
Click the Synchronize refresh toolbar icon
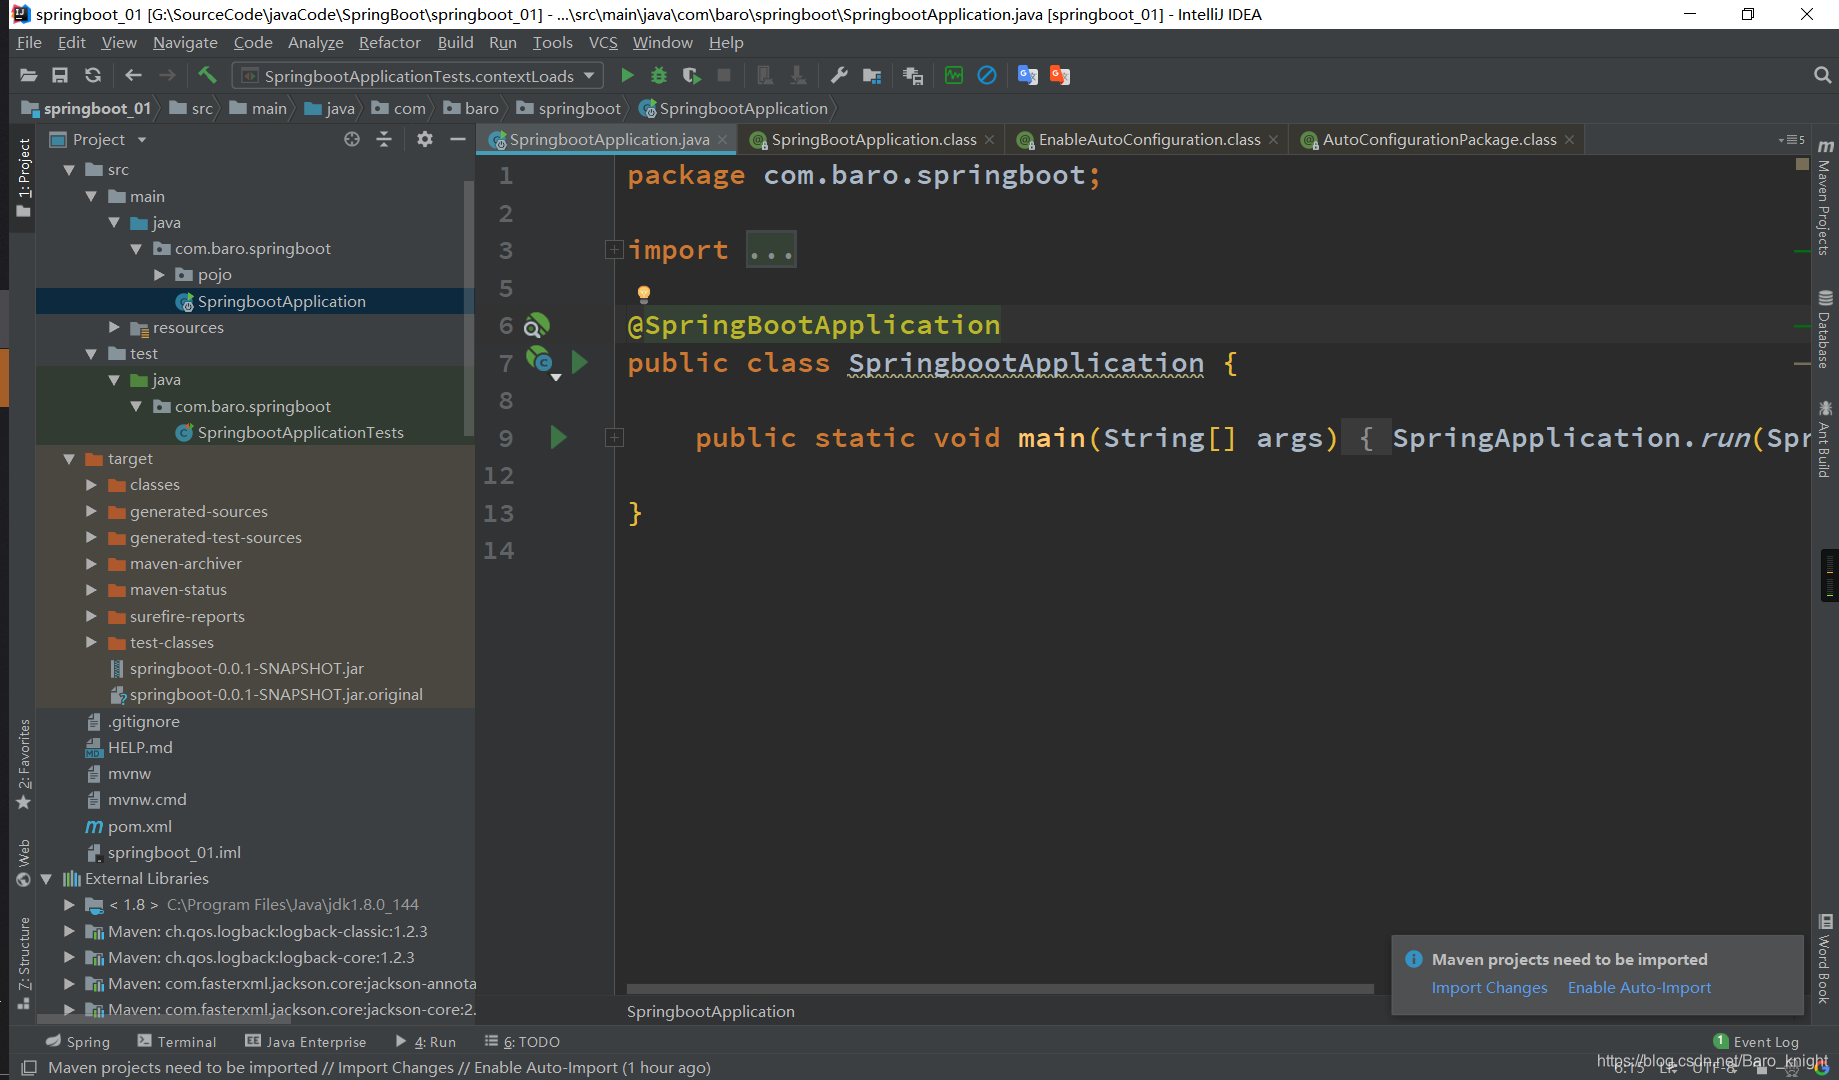pyautogui.click(x=93, y=75)
